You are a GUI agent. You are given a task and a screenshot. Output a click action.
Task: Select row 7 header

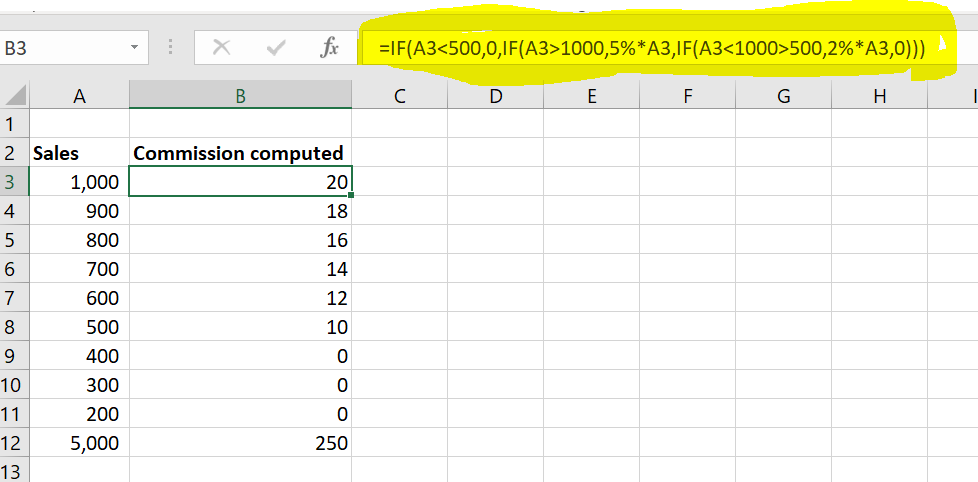pos(14,297)
